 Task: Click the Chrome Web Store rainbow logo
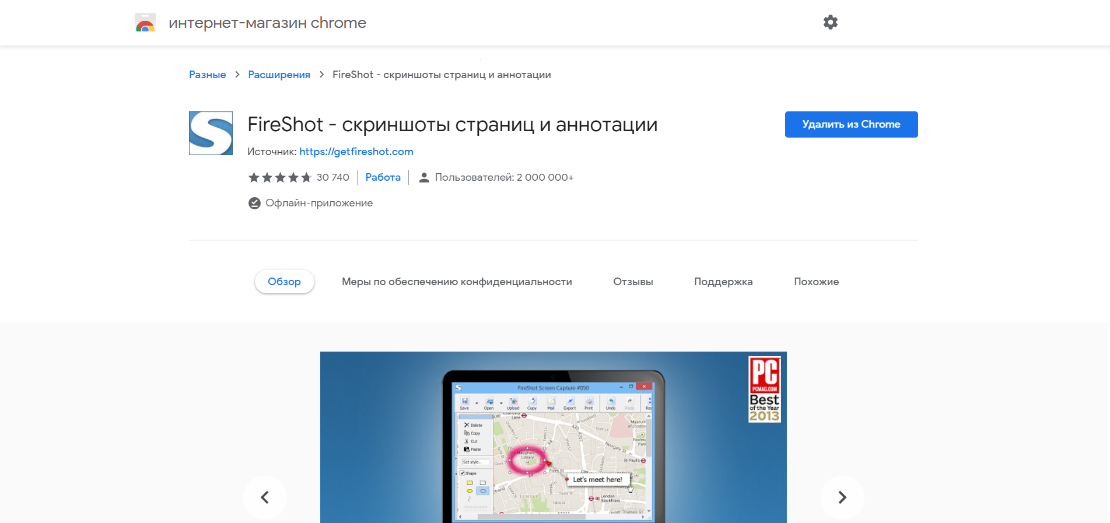tap(145, 23)
